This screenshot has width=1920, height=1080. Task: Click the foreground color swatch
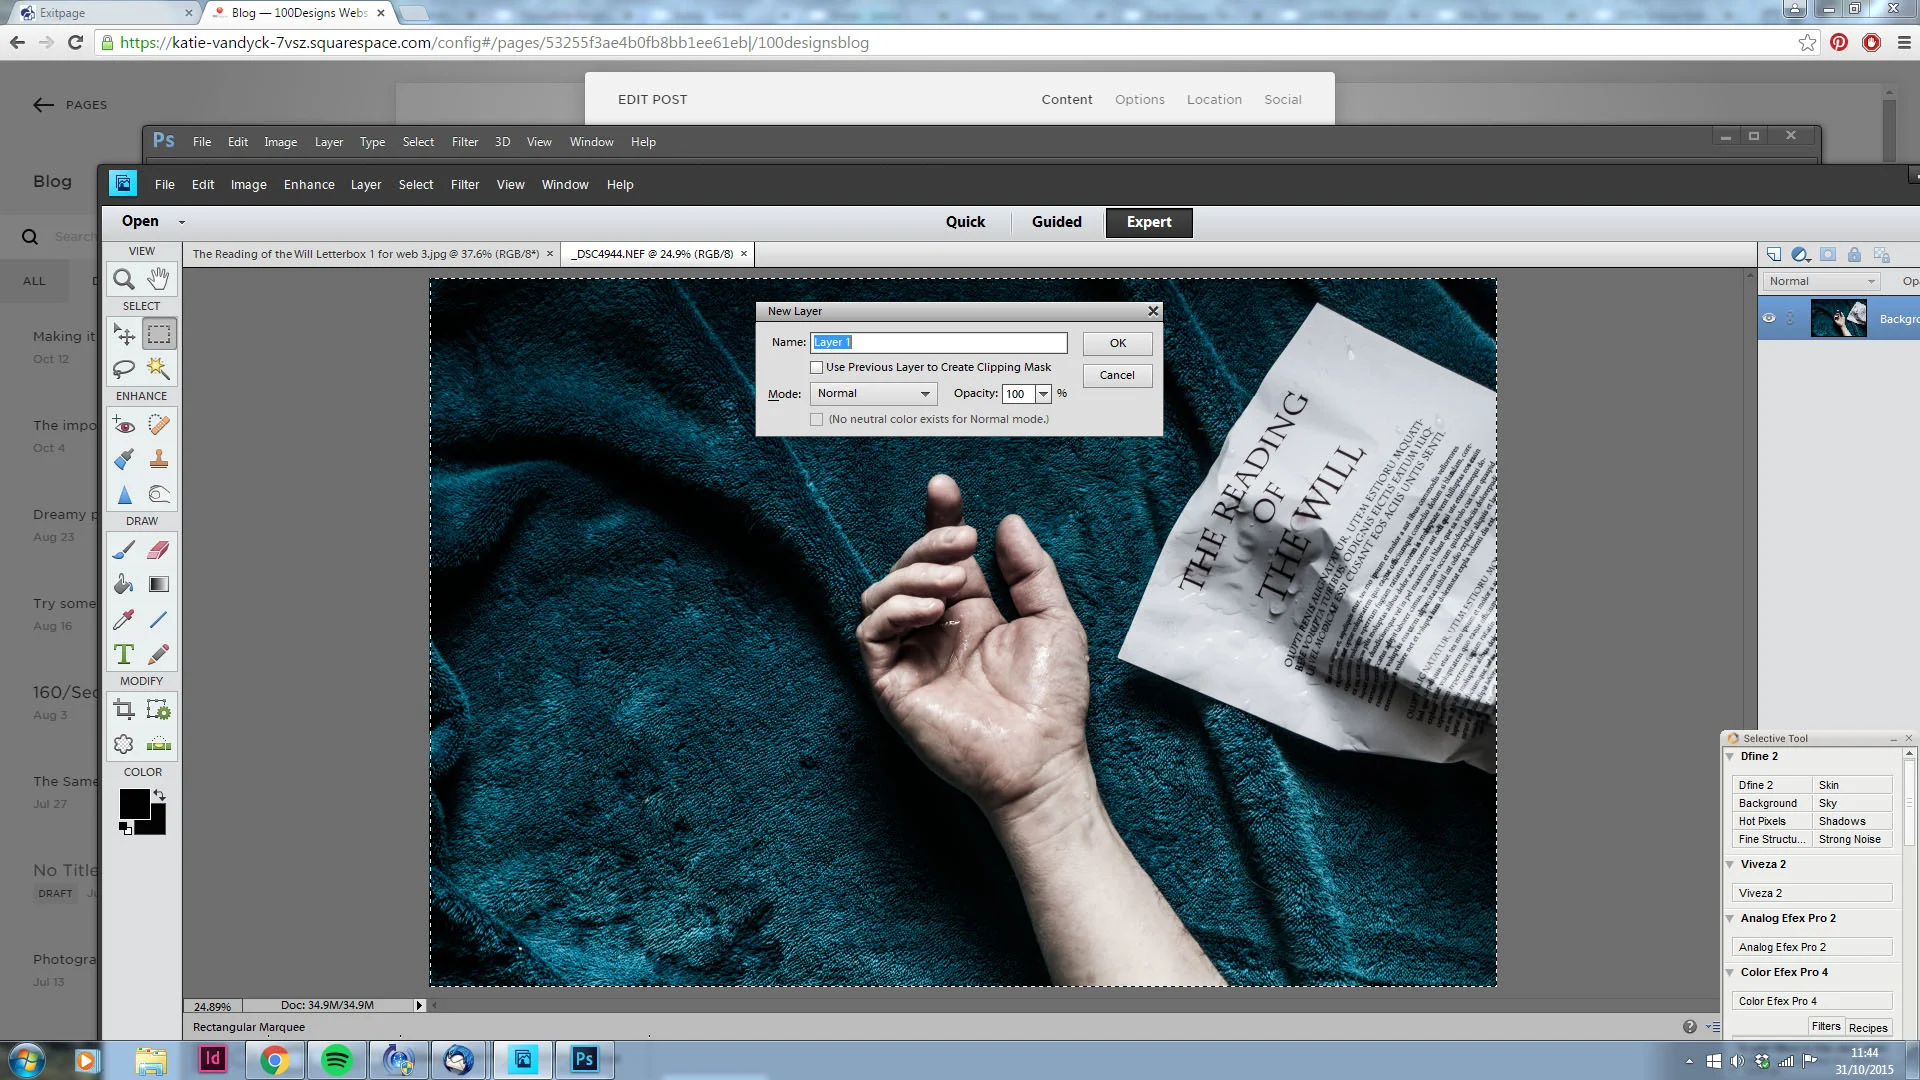point(133,802)
